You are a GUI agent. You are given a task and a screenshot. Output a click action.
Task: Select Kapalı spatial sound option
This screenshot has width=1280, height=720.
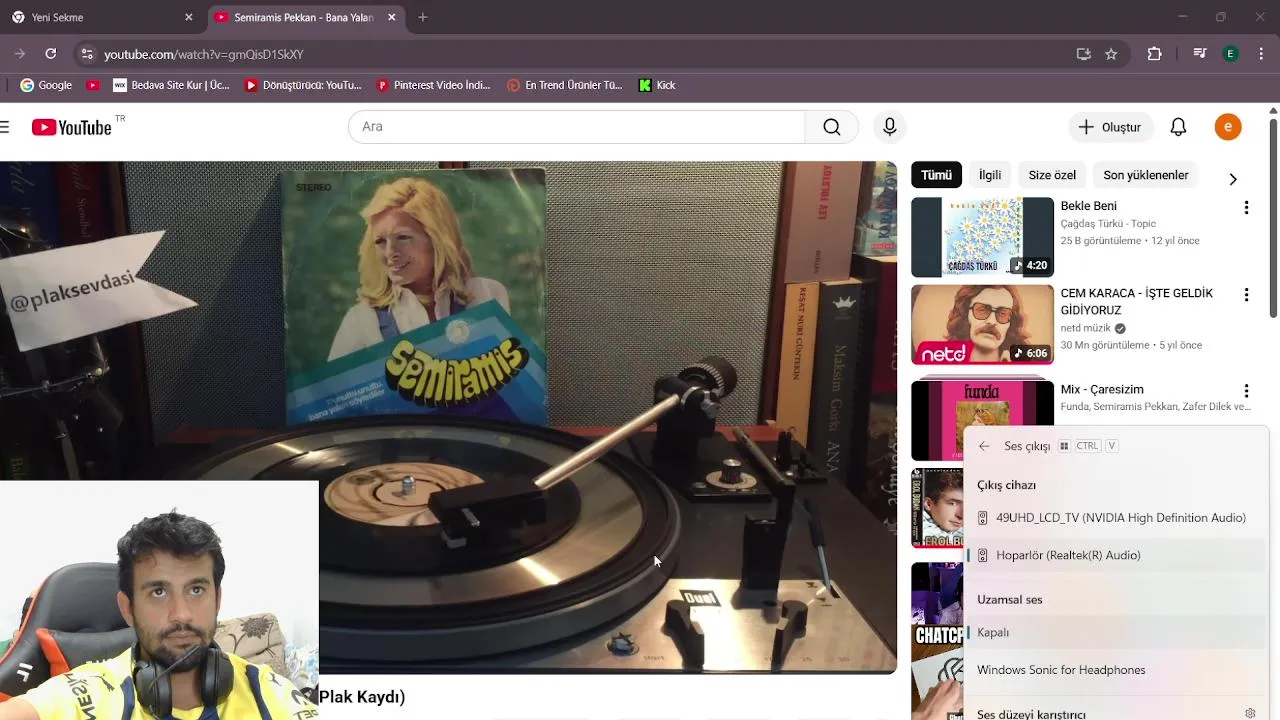(1116, 632)
